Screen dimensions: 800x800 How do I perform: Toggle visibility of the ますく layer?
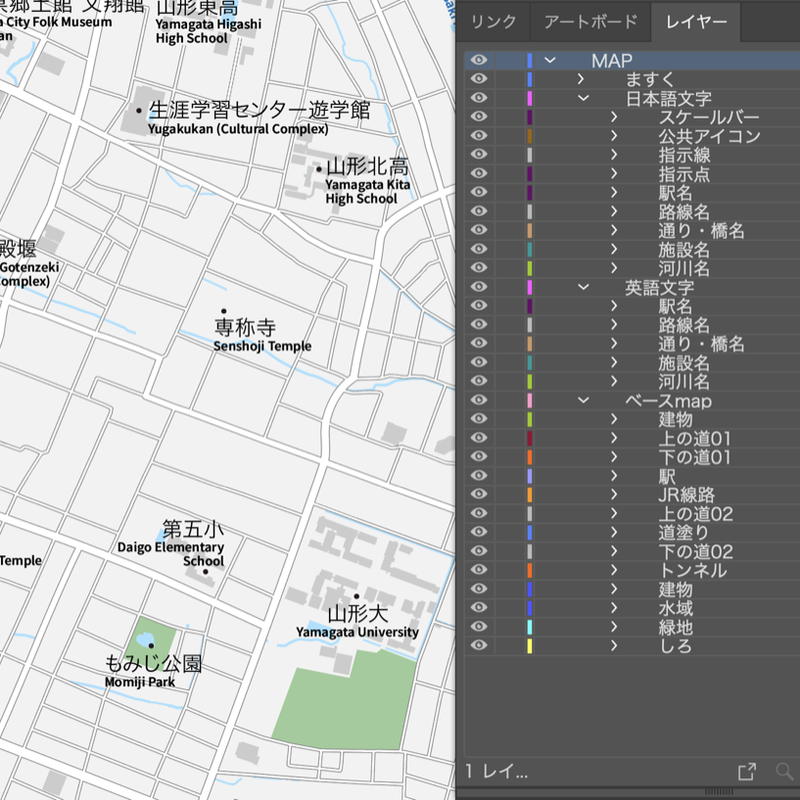[478, 78]
